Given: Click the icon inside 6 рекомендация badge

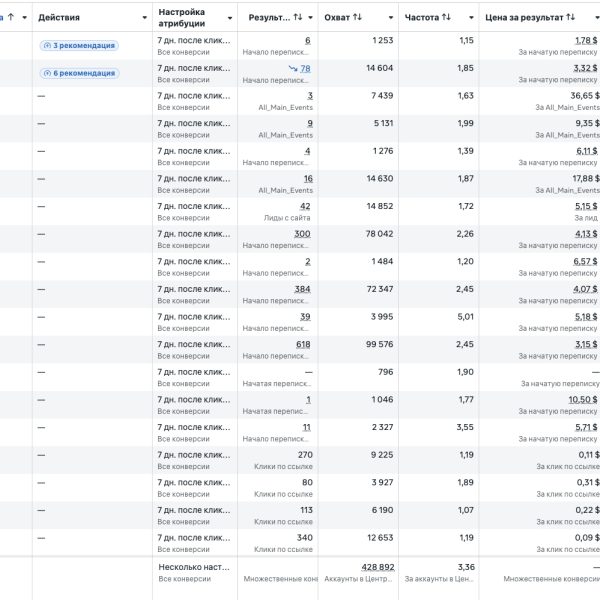Looking at the screenshot, I should tap(47, 73).
